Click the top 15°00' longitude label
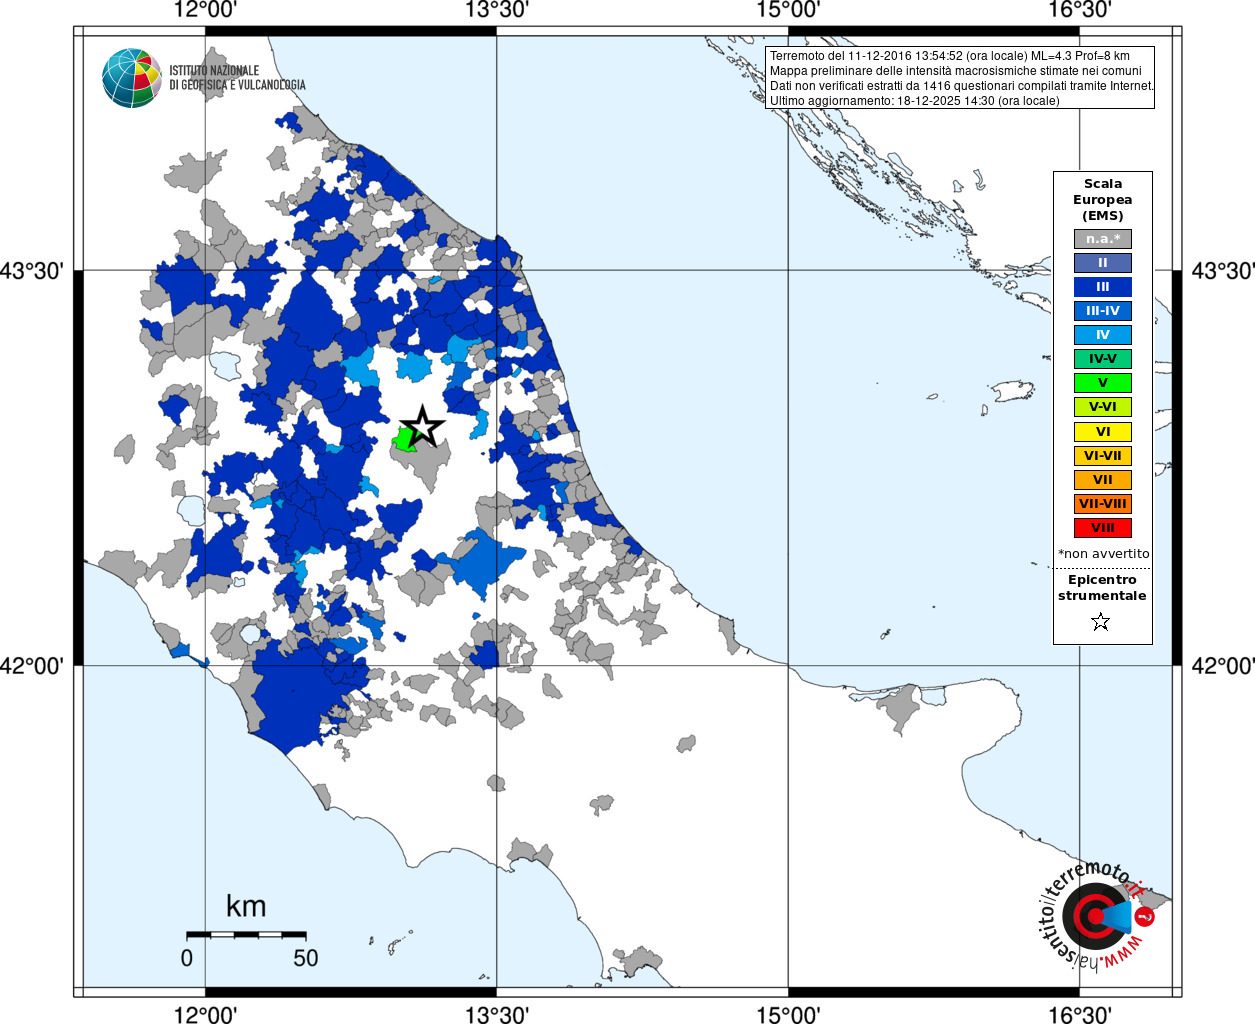The width and height of the screenshot is (1255, 1024). pyautogui.click(x=788, y=10)
